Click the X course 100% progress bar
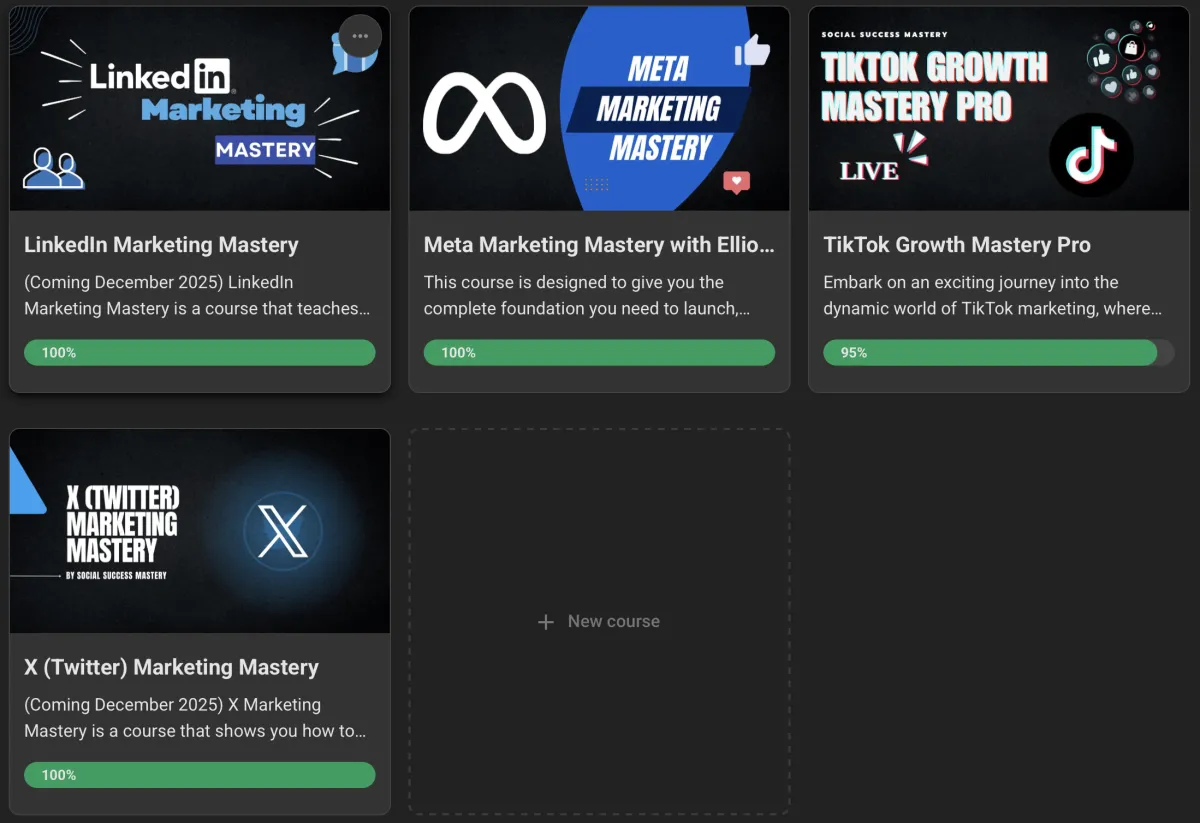 point(200,774)
